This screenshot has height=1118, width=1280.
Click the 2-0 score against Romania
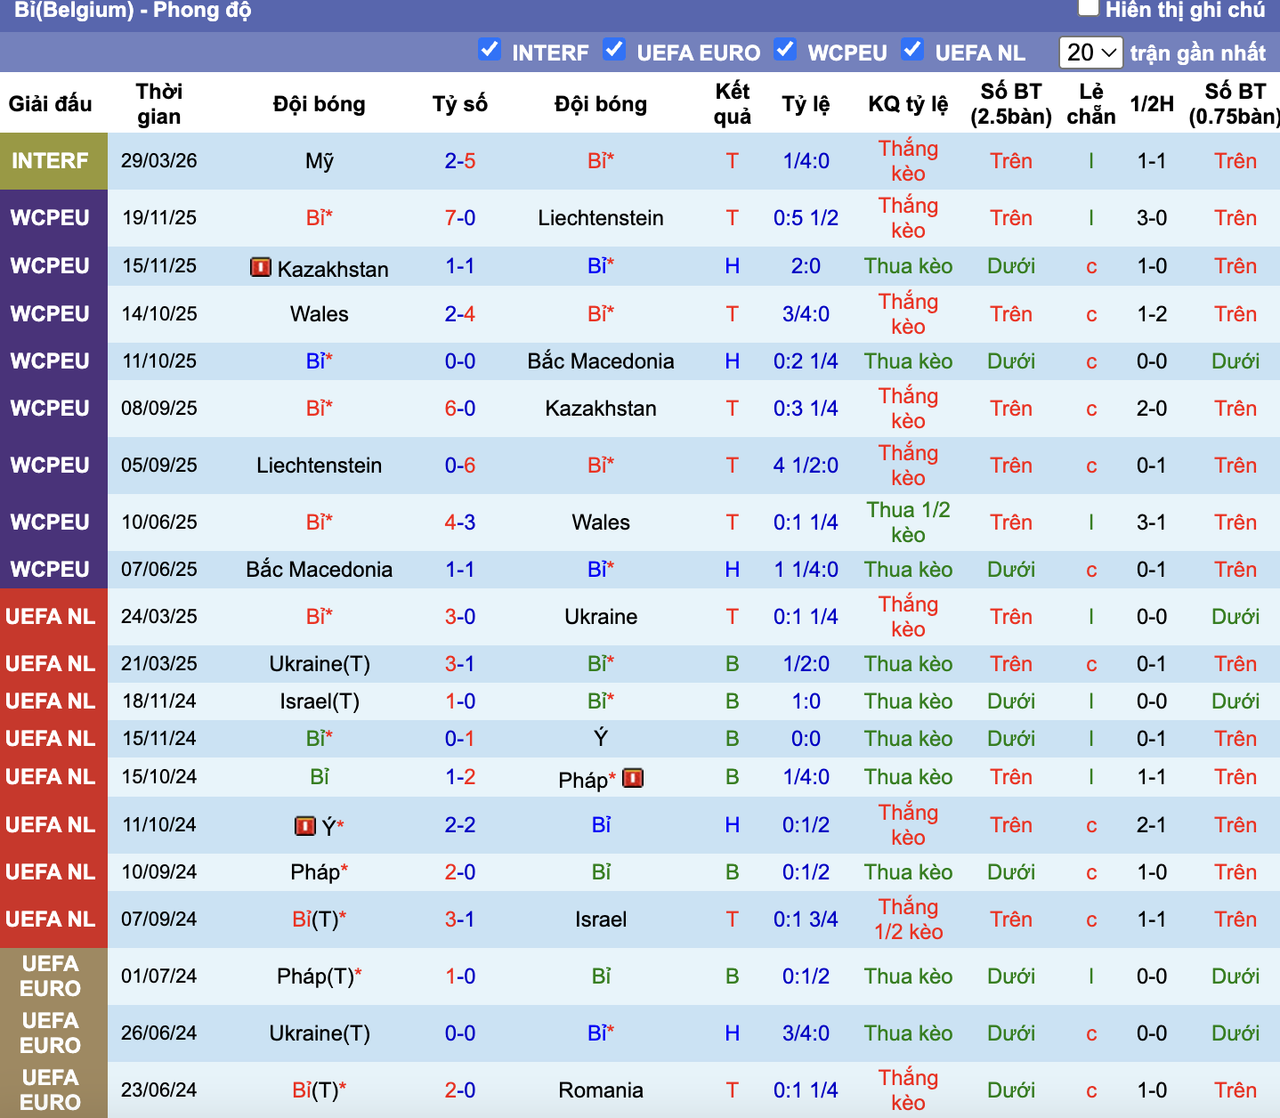[x=460, y=1090]
